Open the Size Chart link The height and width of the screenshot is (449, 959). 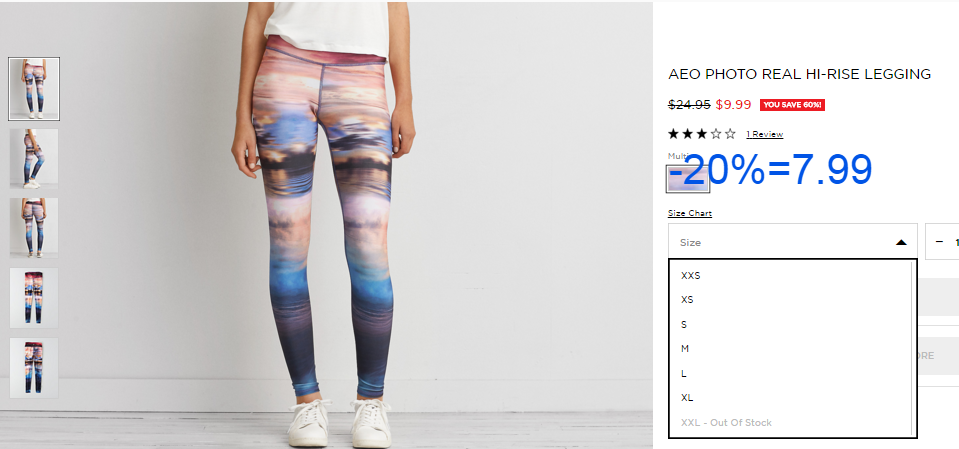(690, 213)
